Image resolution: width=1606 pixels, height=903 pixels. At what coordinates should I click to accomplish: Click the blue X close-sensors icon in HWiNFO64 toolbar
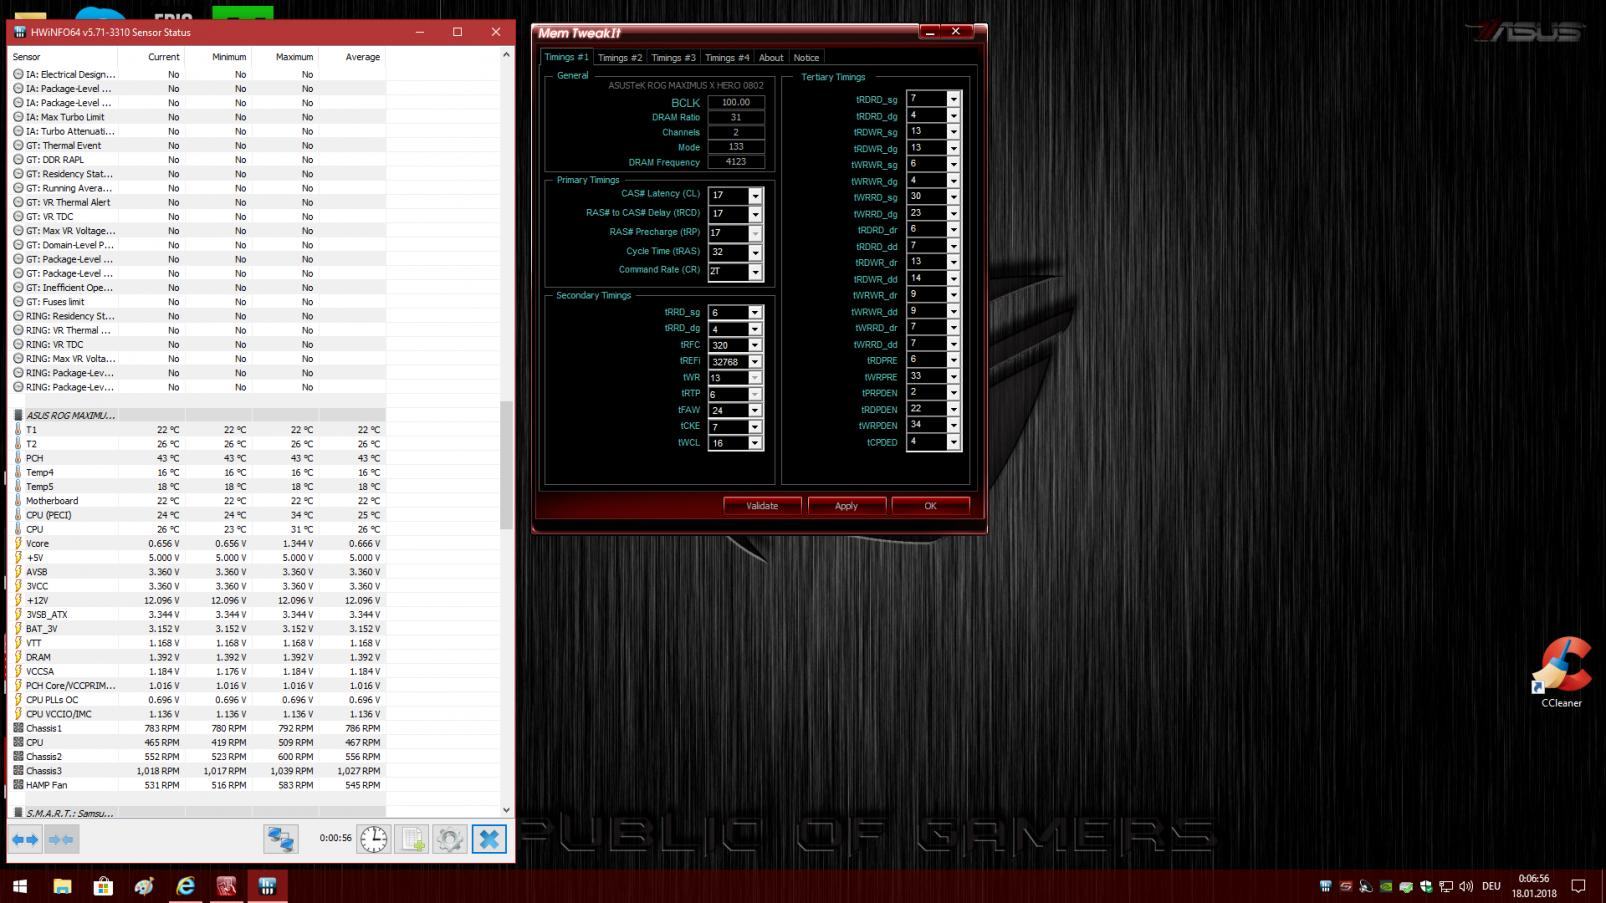(x=489, y=839)
